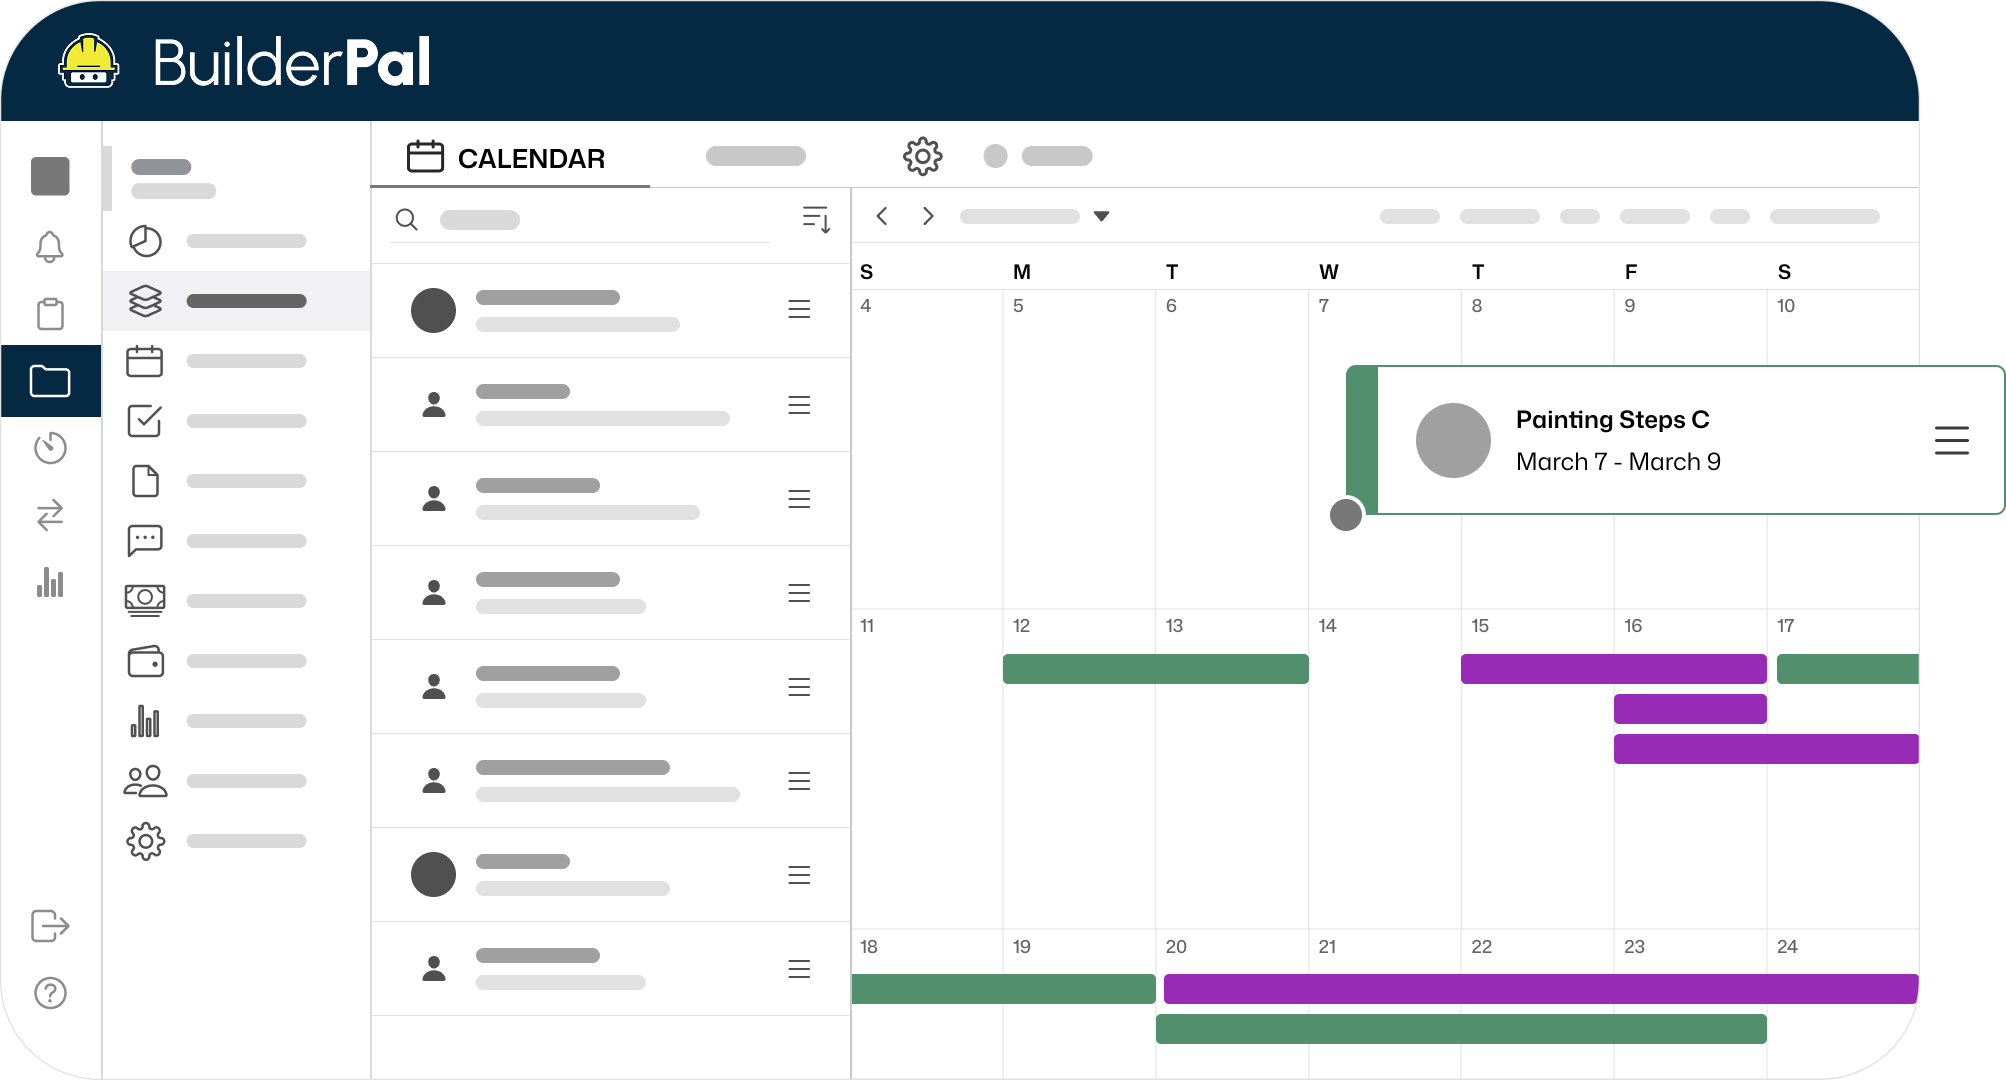The height and width of the screenshot is (1080, 2006).
Task: Open the messages chat icon
Action: click(145, 540)
